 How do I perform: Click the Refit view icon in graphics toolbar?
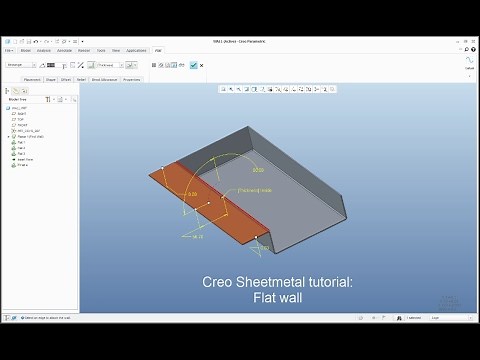click(x=223, y=89)
